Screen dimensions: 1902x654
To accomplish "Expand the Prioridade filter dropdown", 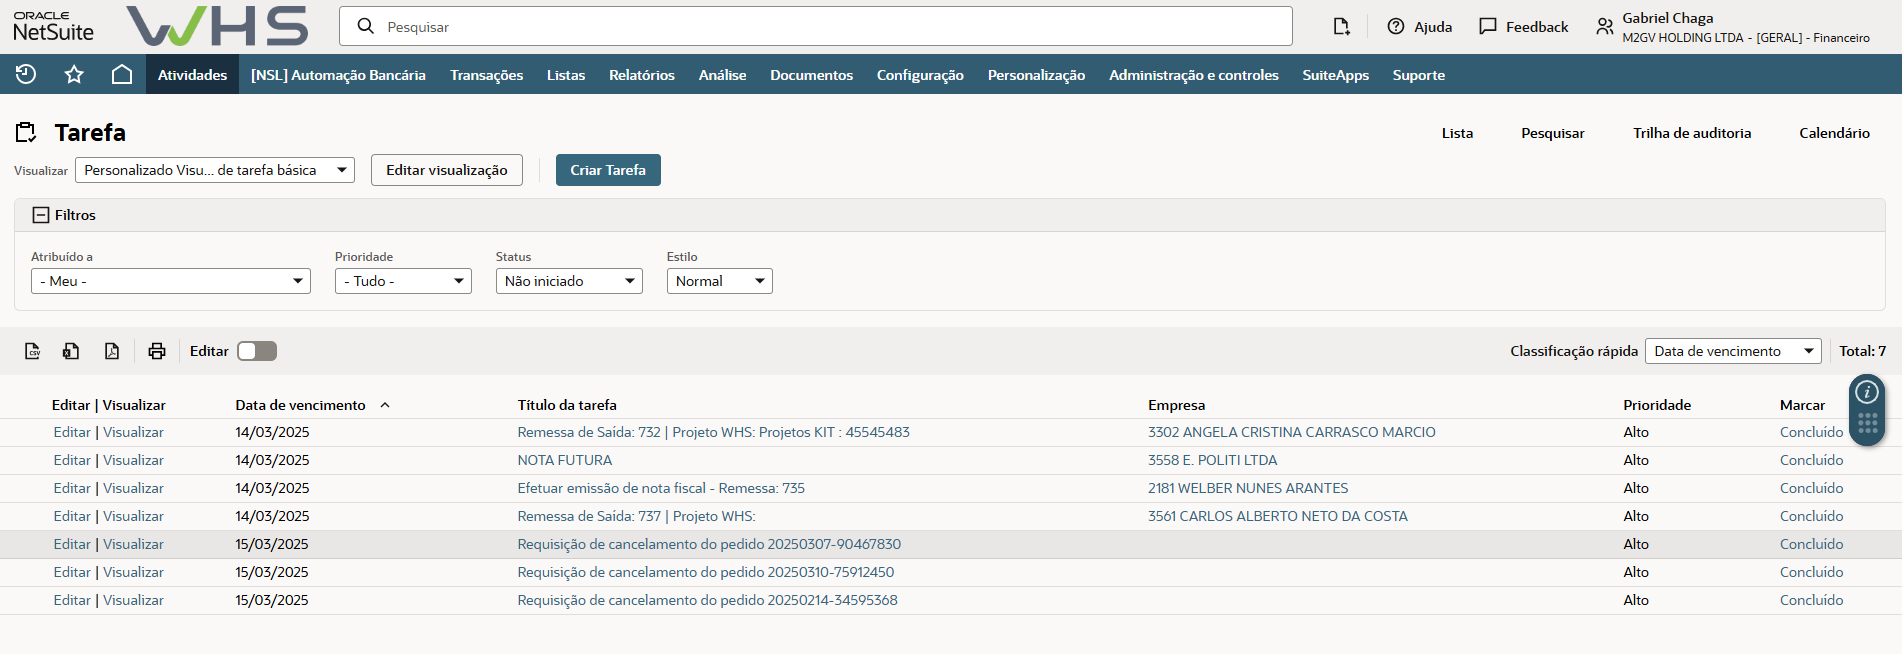I will click(x=403, y=281).
